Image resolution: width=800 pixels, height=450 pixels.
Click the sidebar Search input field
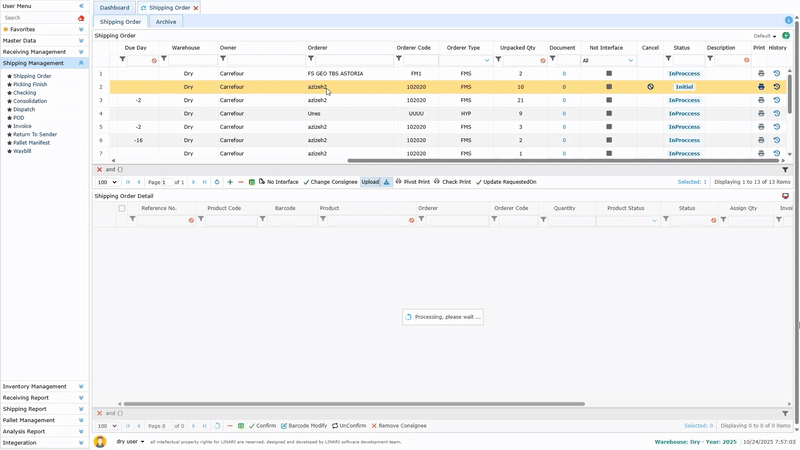pos(38,18)
